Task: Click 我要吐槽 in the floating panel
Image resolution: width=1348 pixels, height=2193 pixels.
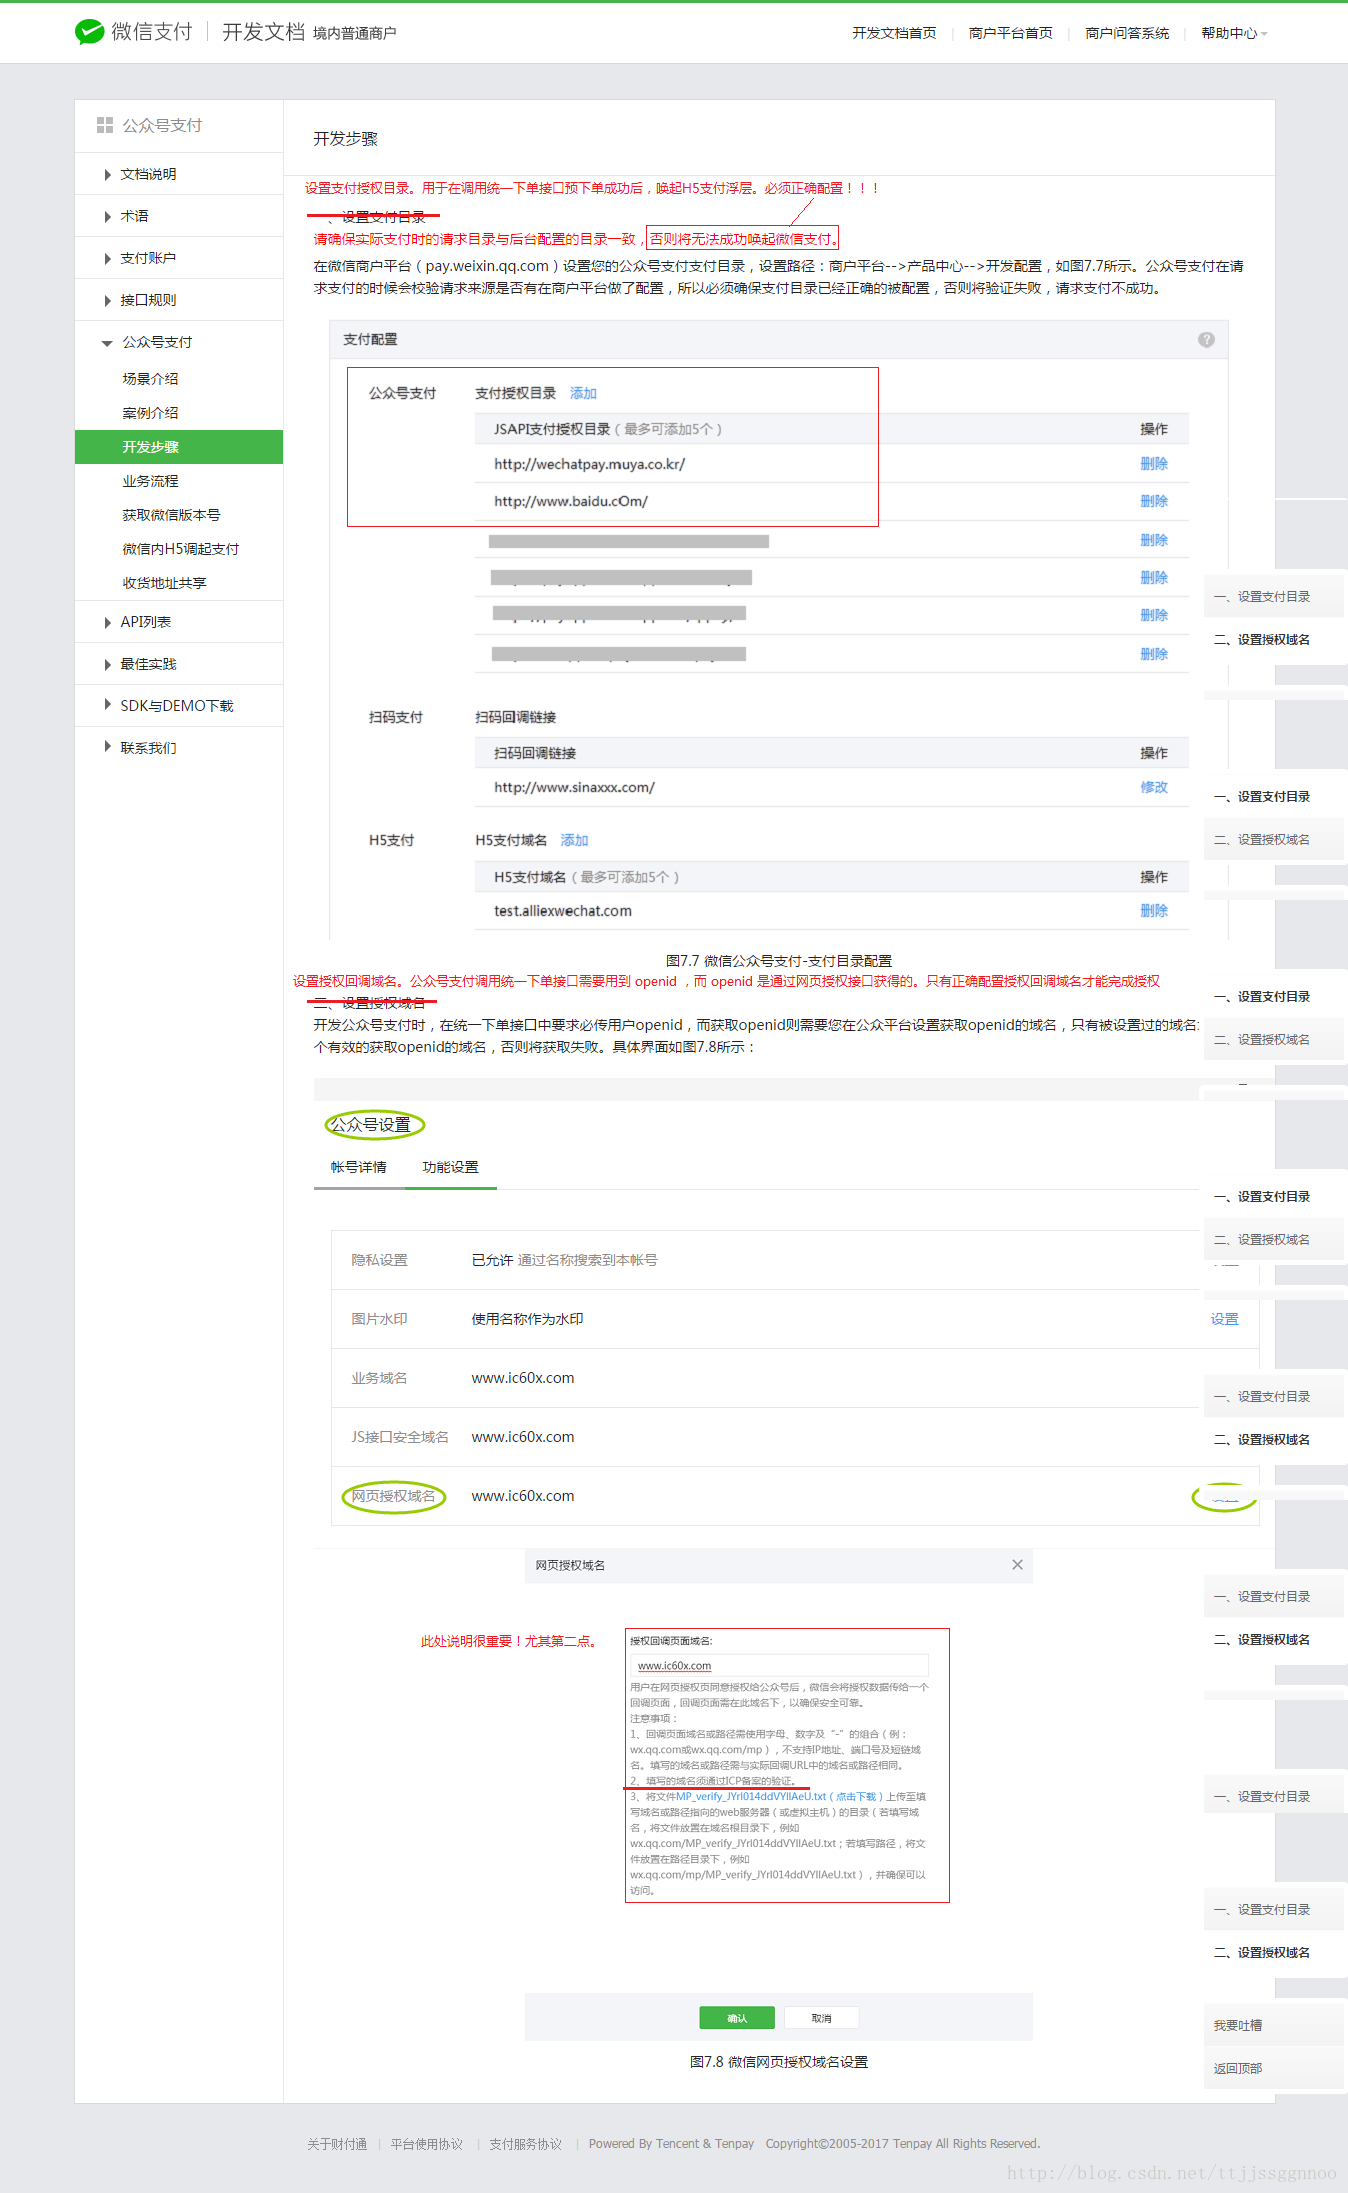Action: coord(1238,2025)
